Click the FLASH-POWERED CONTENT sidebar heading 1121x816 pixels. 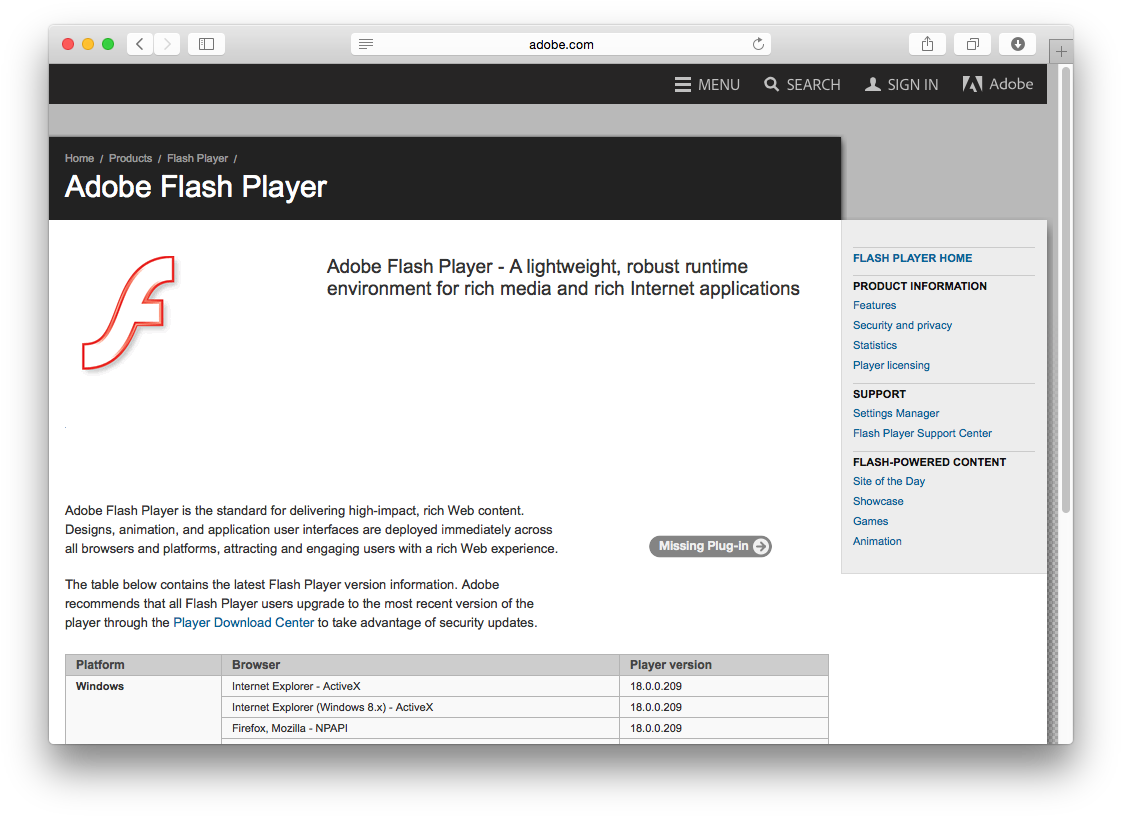click(929, 462)
